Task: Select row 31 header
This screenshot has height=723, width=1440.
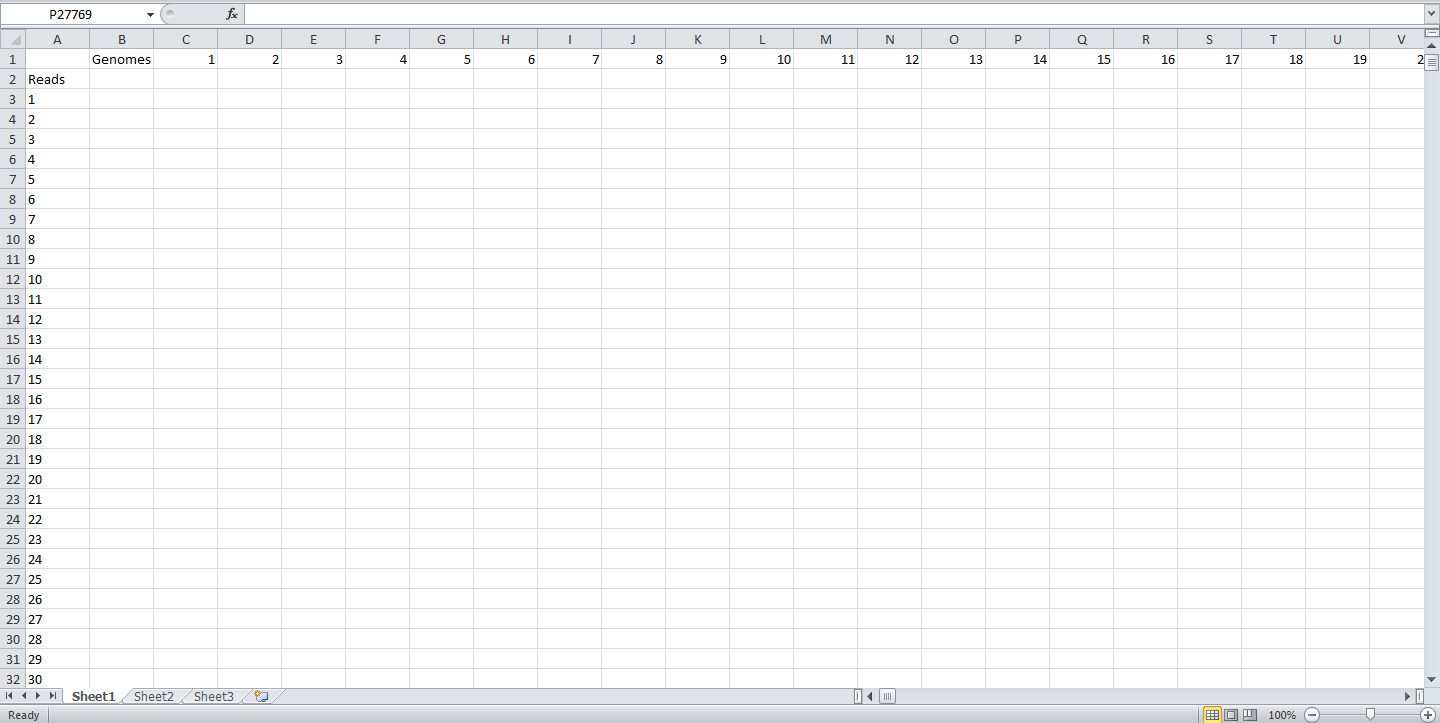Action: coord(12,659)
